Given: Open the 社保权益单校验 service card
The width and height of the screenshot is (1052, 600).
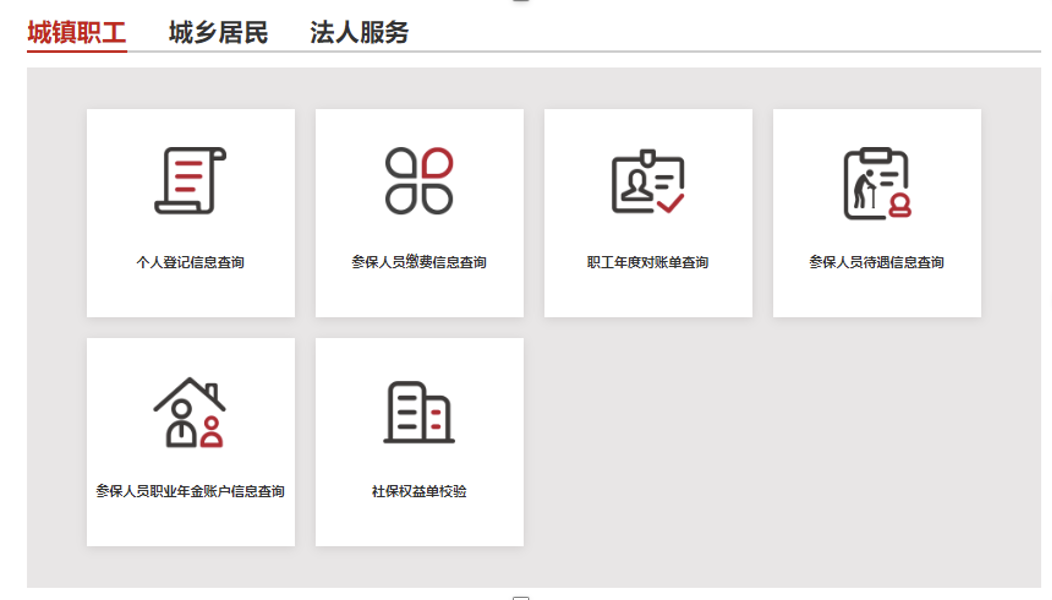Looking at the screenshot, I should [419, 440].
